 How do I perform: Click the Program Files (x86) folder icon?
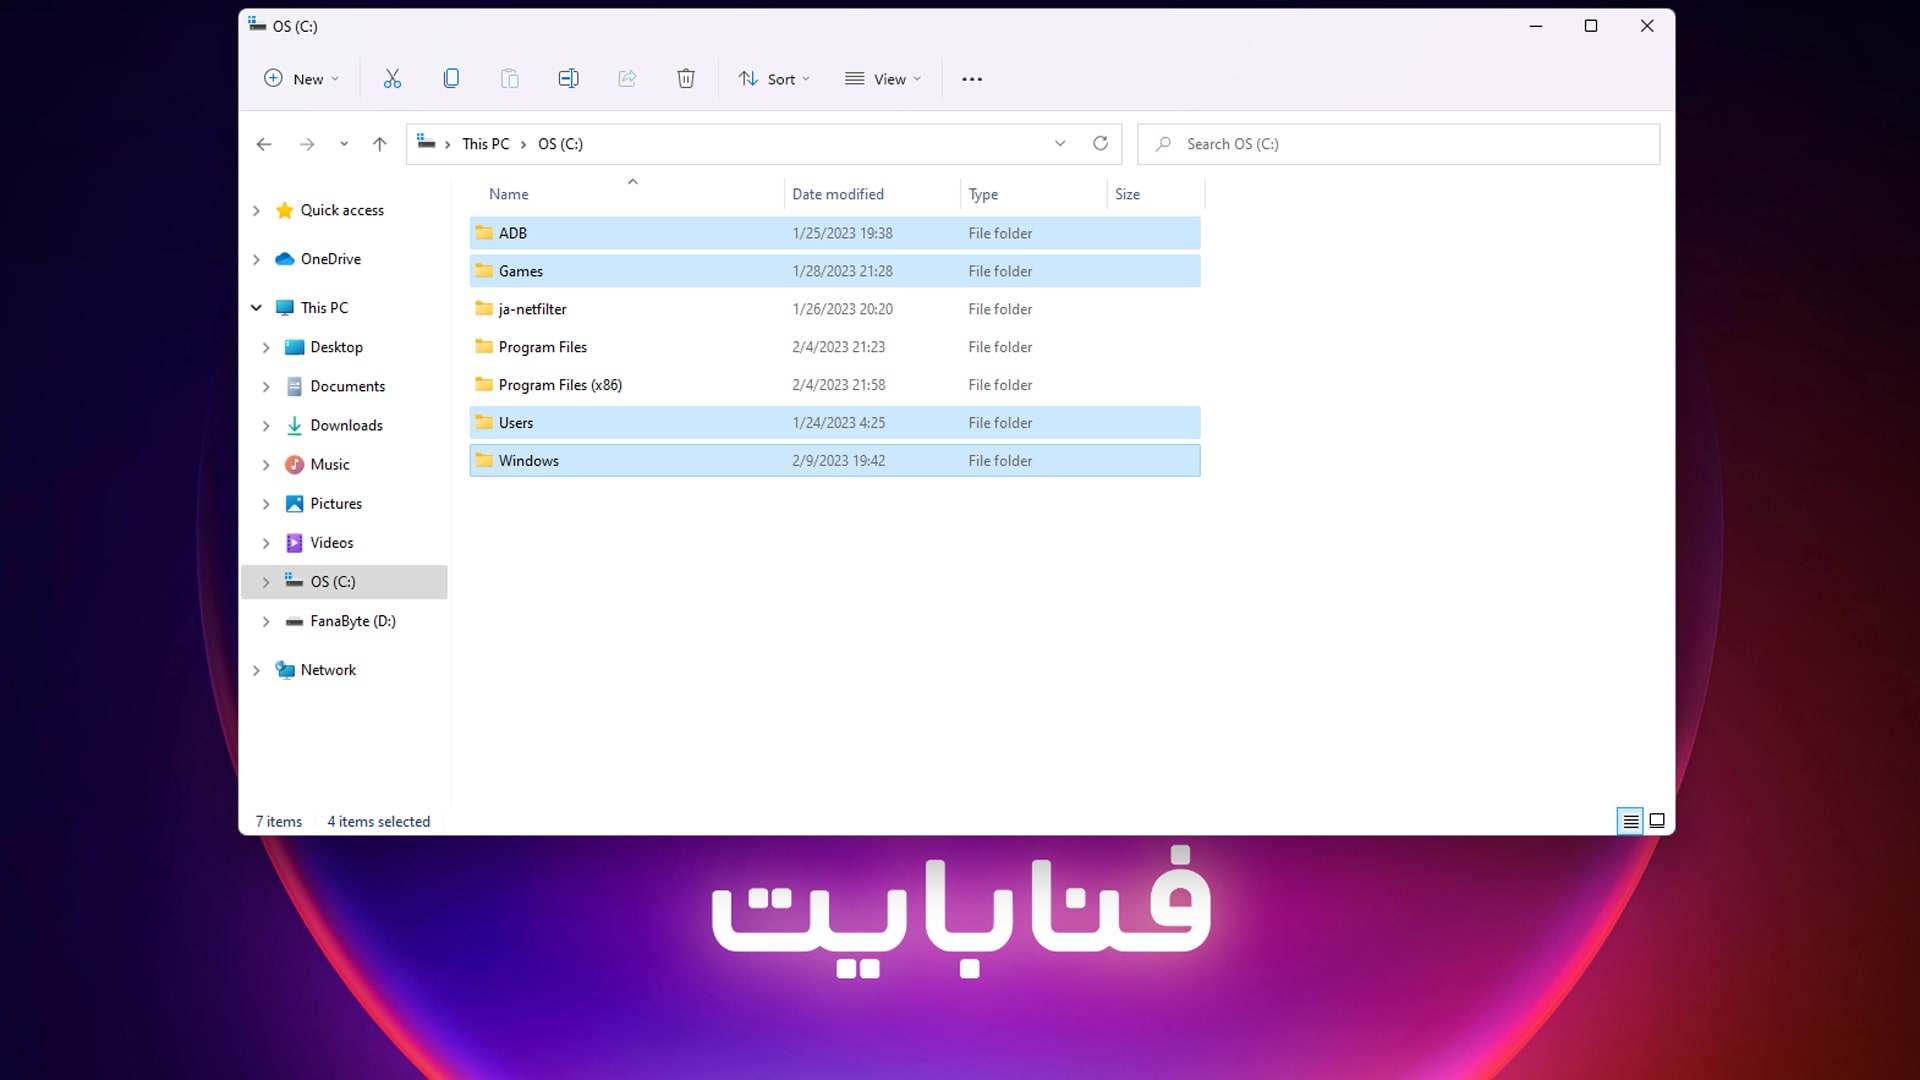tap(484, 384)
